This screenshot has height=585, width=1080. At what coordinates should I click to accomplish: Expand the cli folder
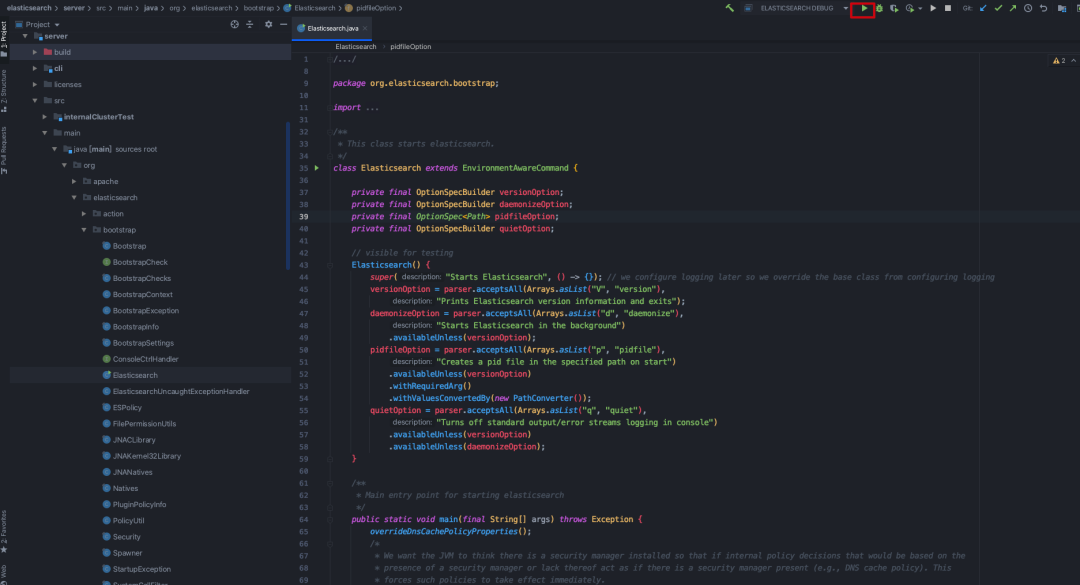click(35, 68)
